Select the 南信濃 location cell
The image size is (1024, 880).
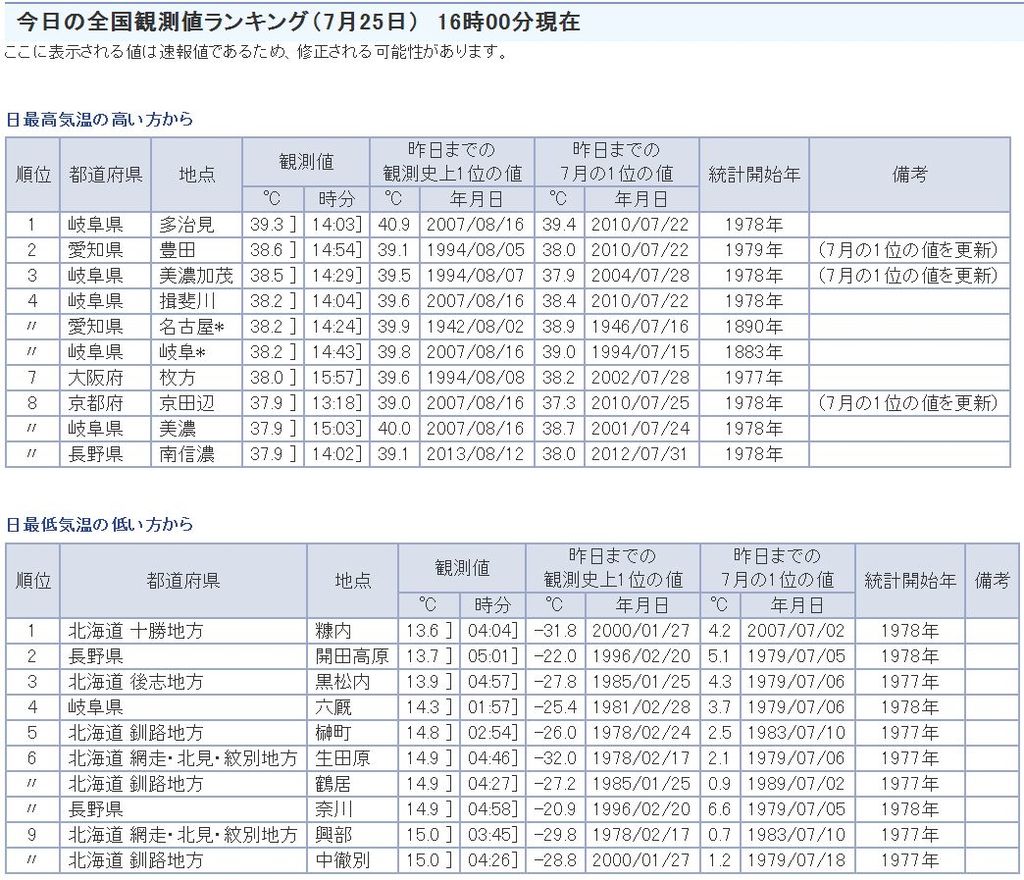(x=186, y=454)
